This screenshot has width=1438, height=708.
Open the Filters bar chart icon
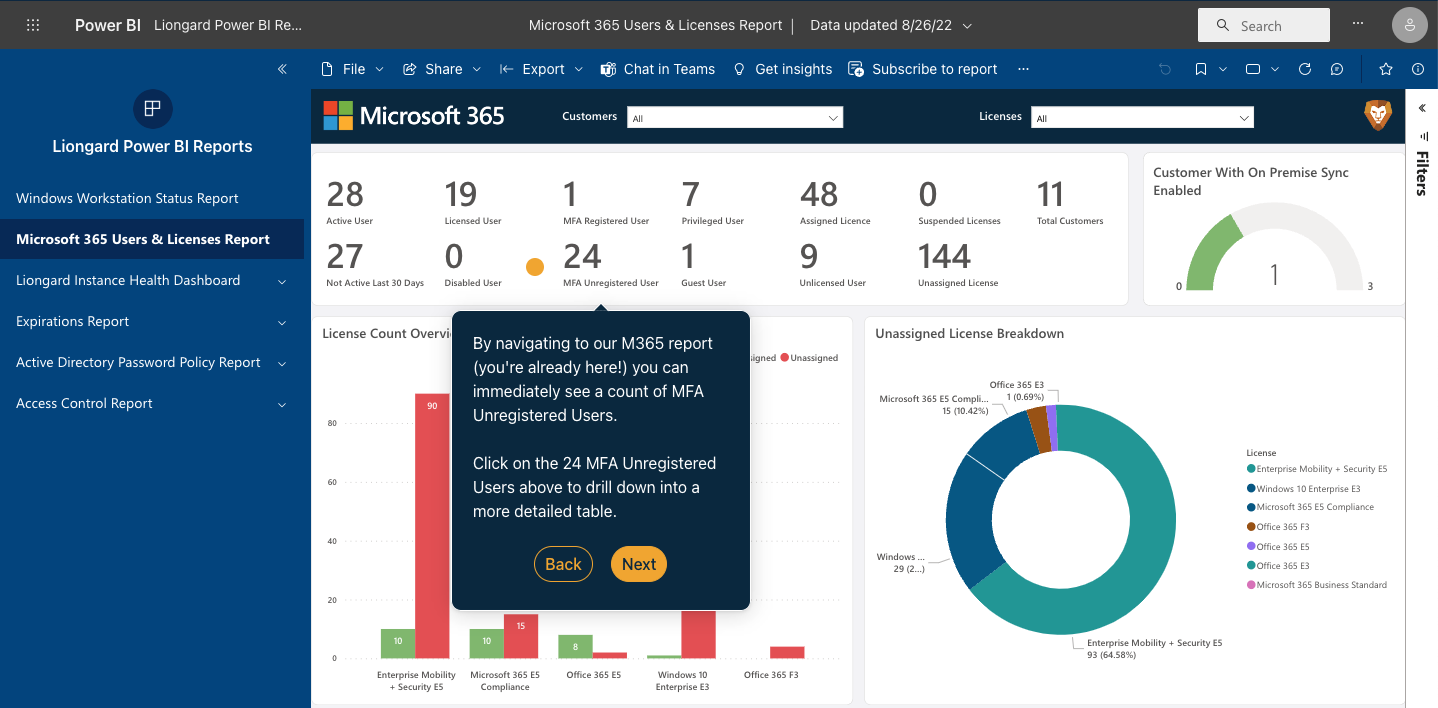[x=1424, y=136]
